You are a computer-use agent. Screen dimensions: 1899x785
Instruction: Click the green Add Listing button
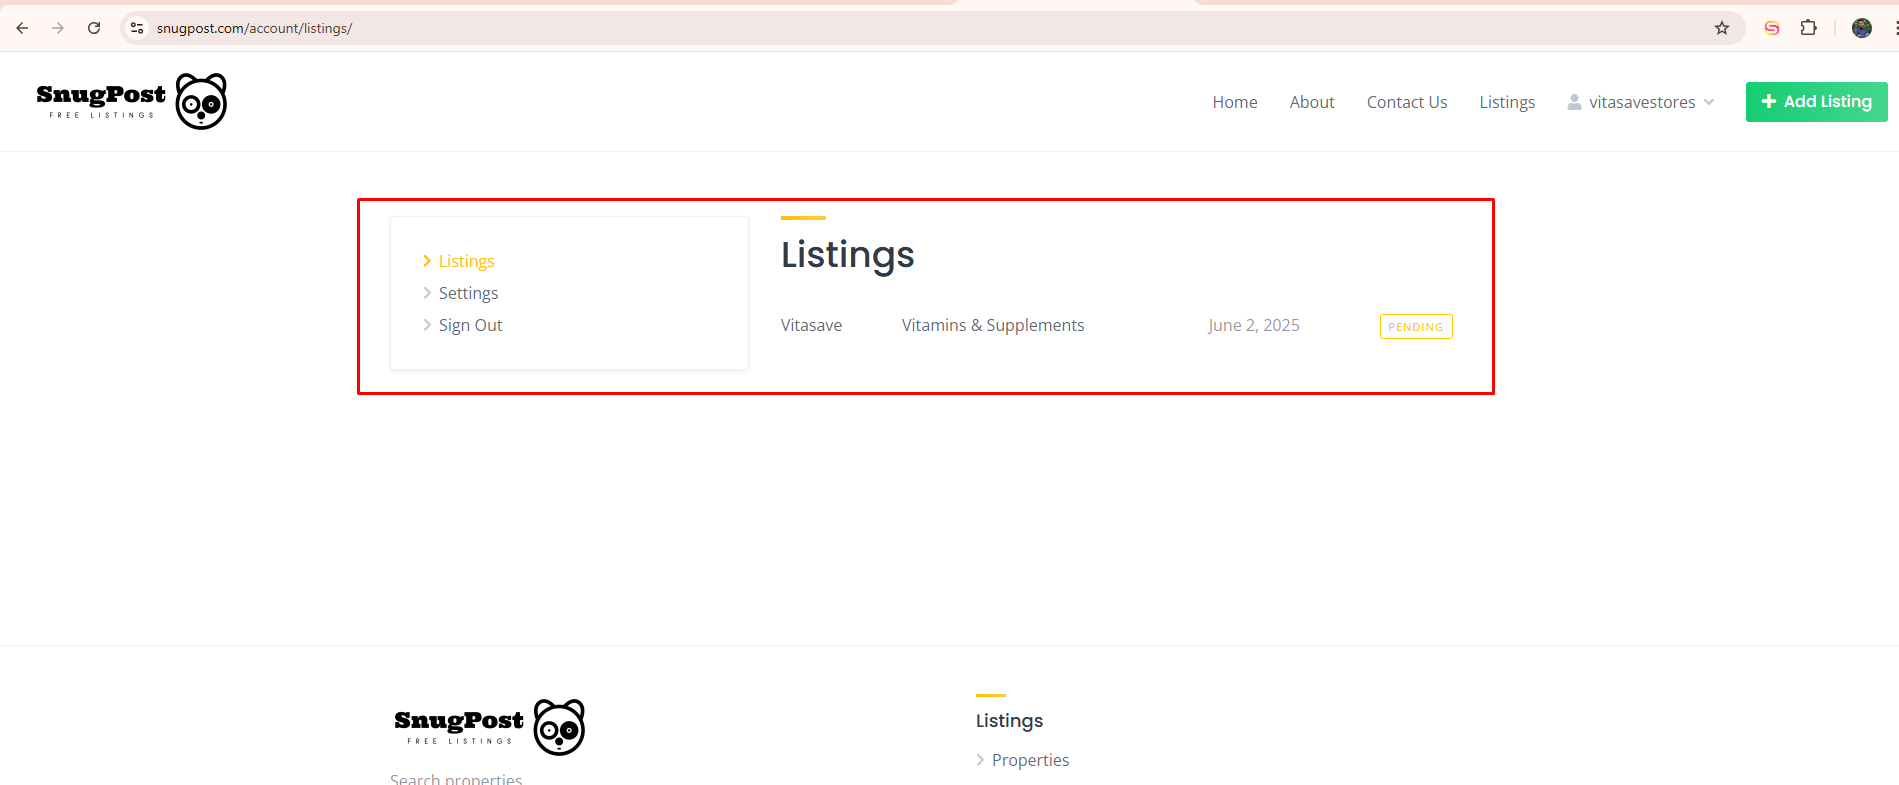[x=1816, y=102]
